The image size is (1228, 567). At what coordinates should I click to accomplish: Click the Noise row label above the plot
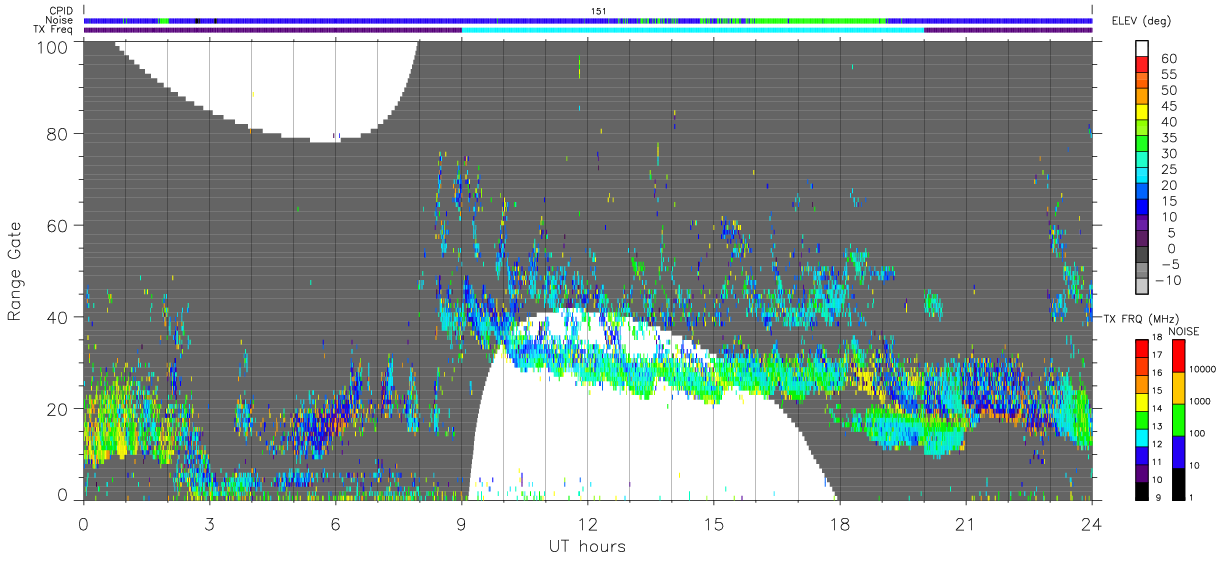point(60,20)
